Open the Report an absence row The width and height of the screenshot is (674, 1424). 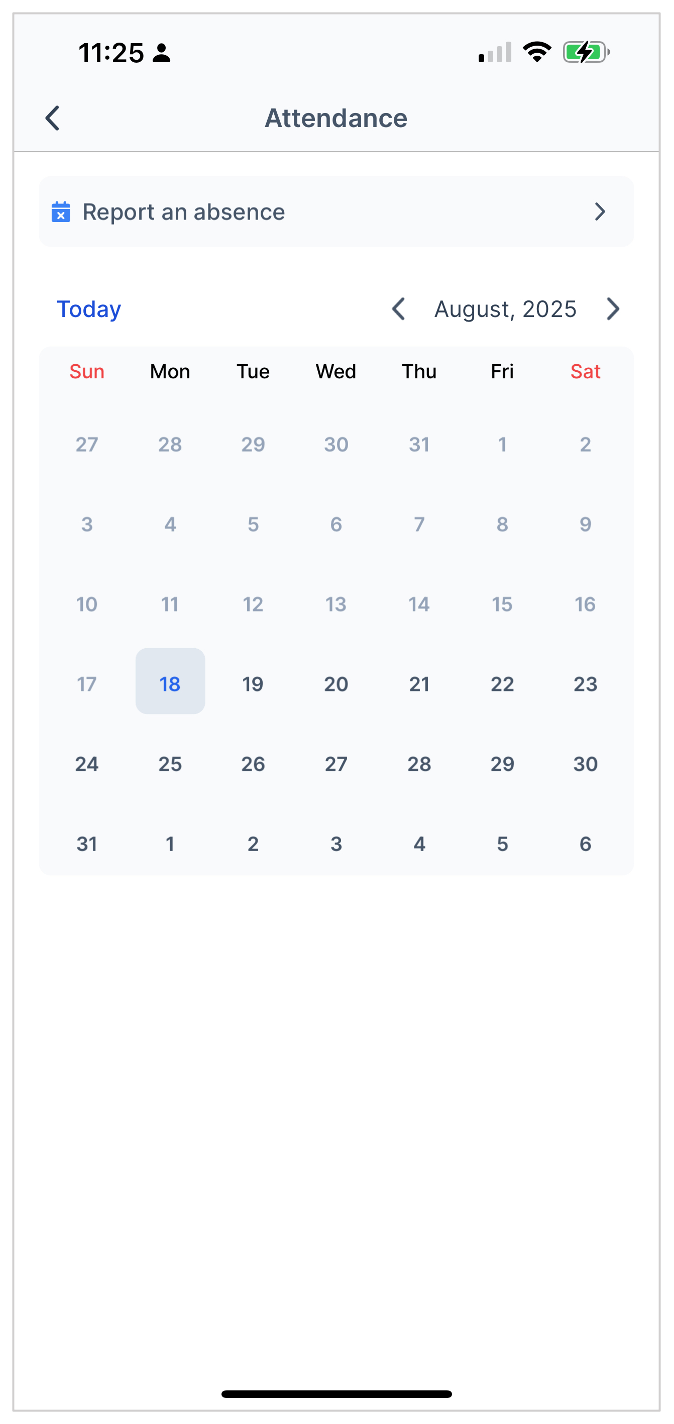point(336,212)
